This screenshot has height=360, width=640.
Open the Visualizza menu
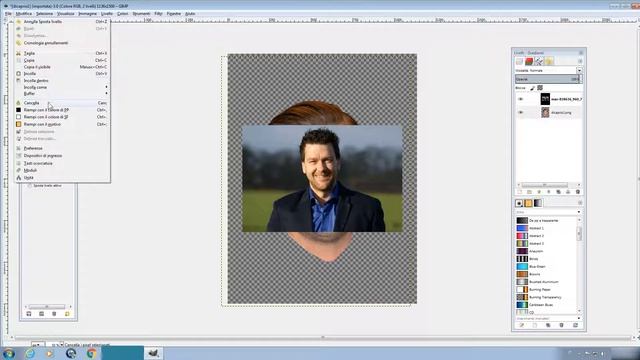[66, 13]
